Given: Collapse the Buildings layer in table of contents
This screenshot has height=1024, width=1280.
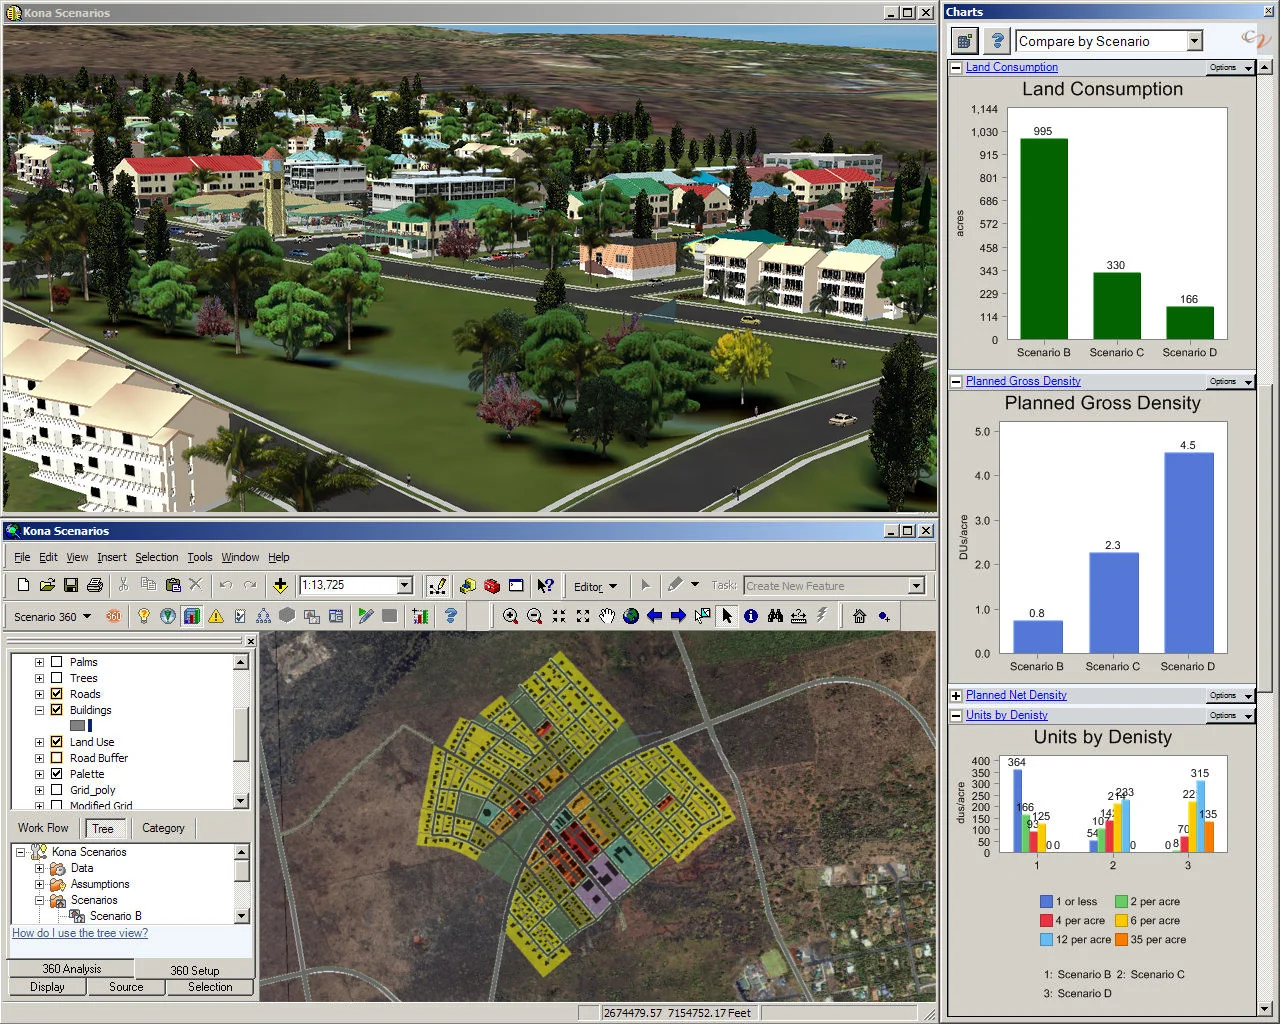Looking at the screenshot, I should point(40,710).
